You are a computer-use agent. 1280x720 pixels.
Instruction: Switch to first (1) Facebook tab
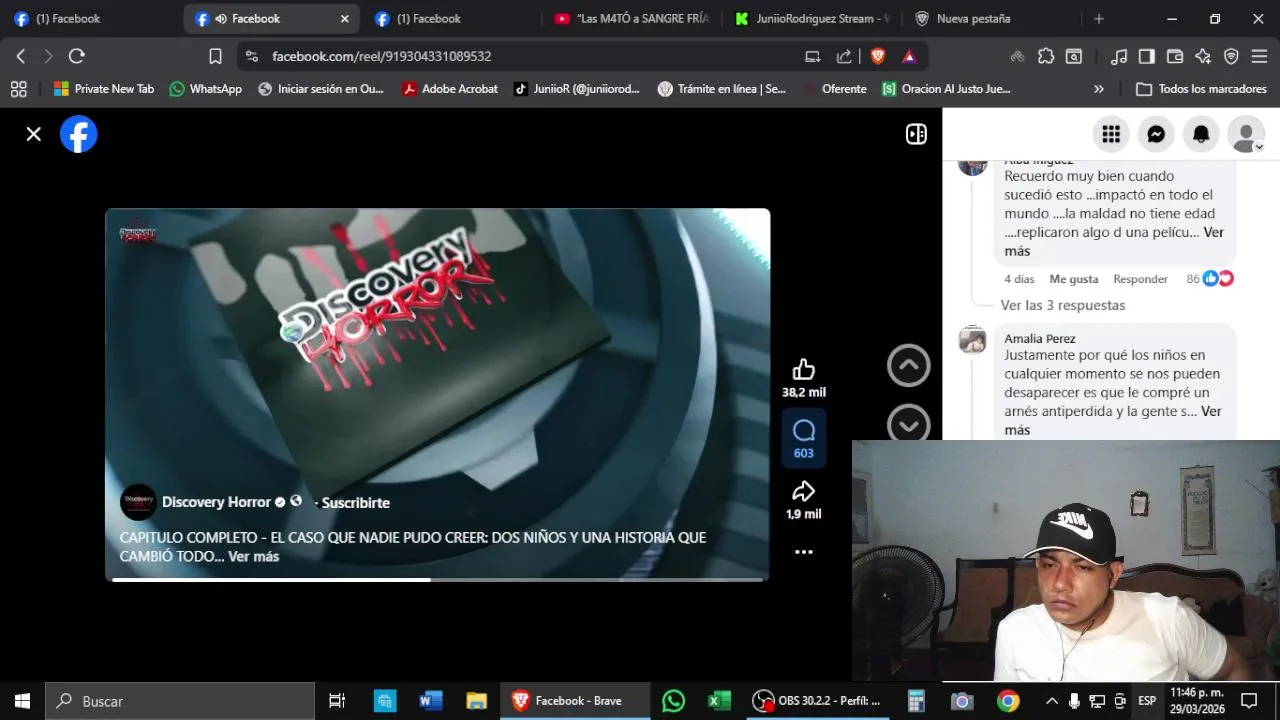point(90,18)
